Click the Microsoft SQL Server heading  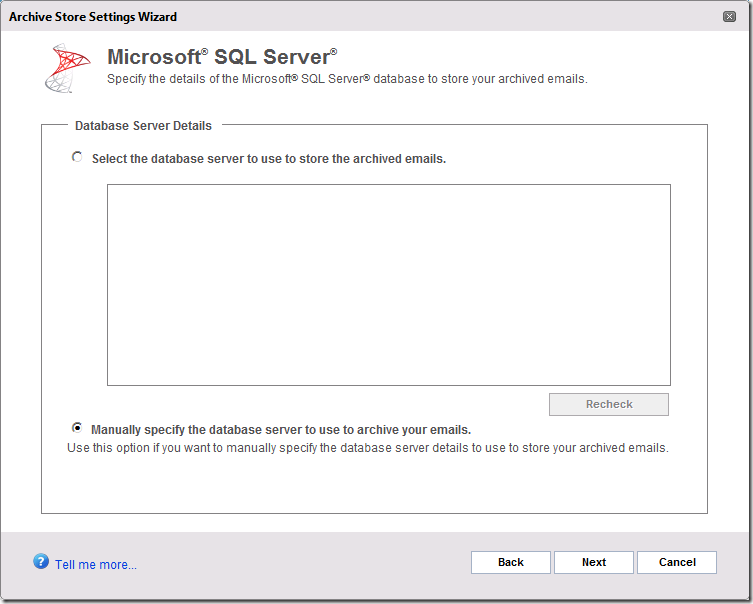click(222, 57)
